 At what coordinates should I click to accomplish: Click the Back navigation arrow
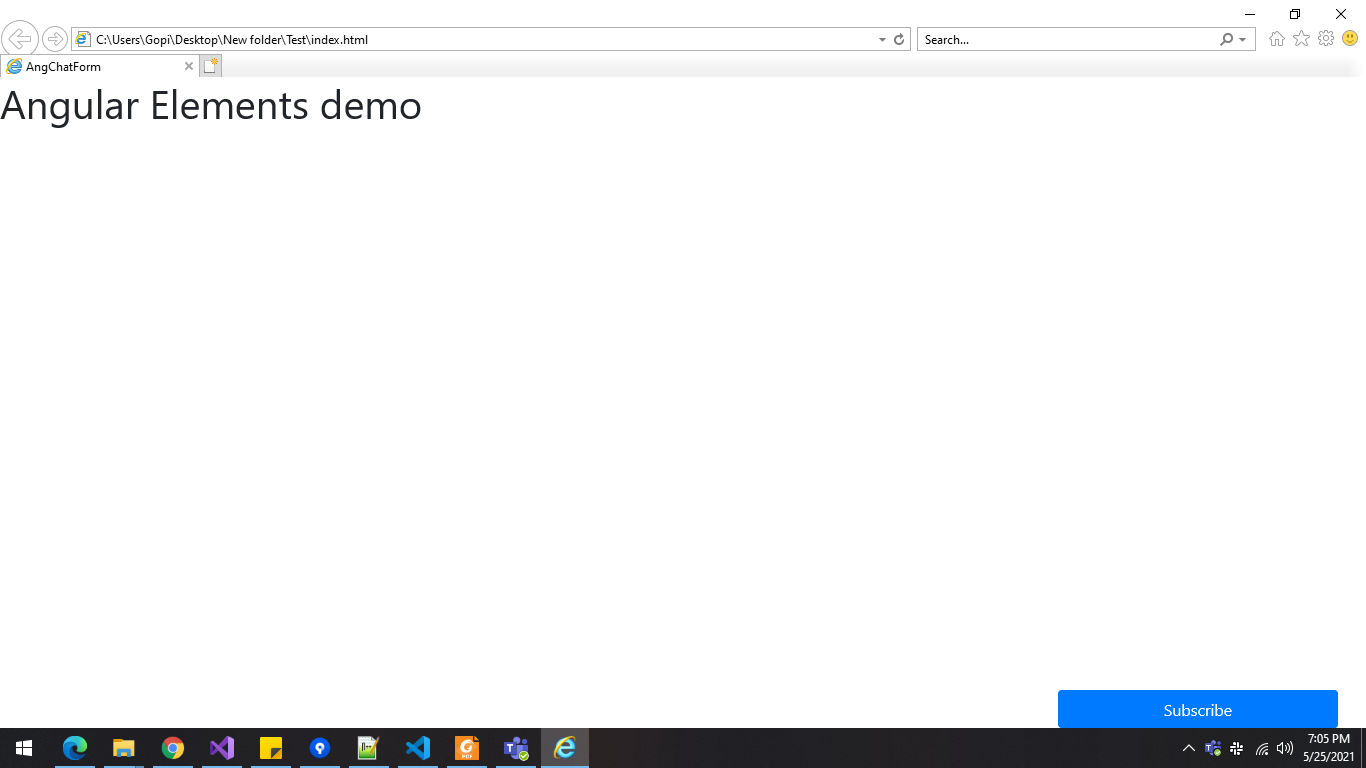[x=20, y=38]
